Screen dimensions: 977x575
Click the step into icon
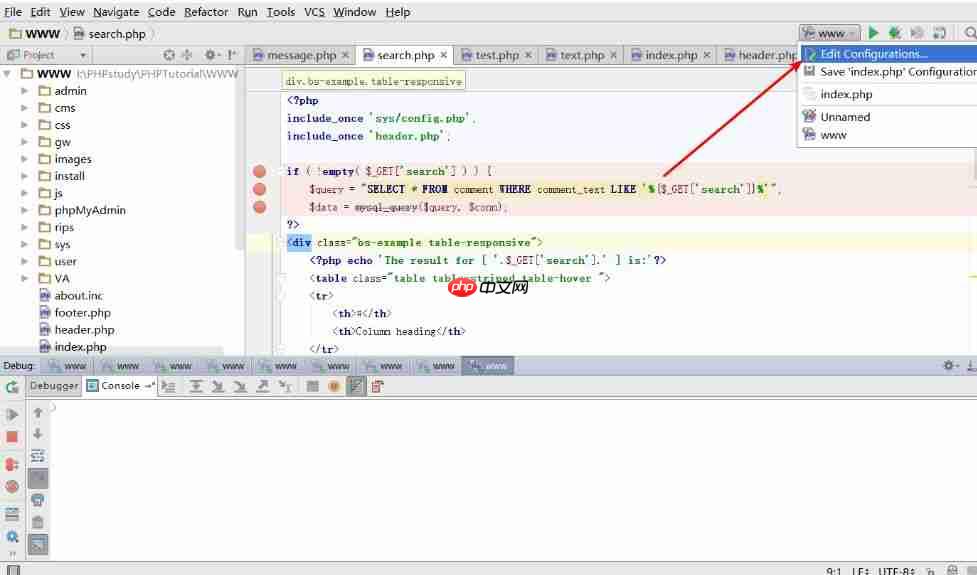coord(217,386)
